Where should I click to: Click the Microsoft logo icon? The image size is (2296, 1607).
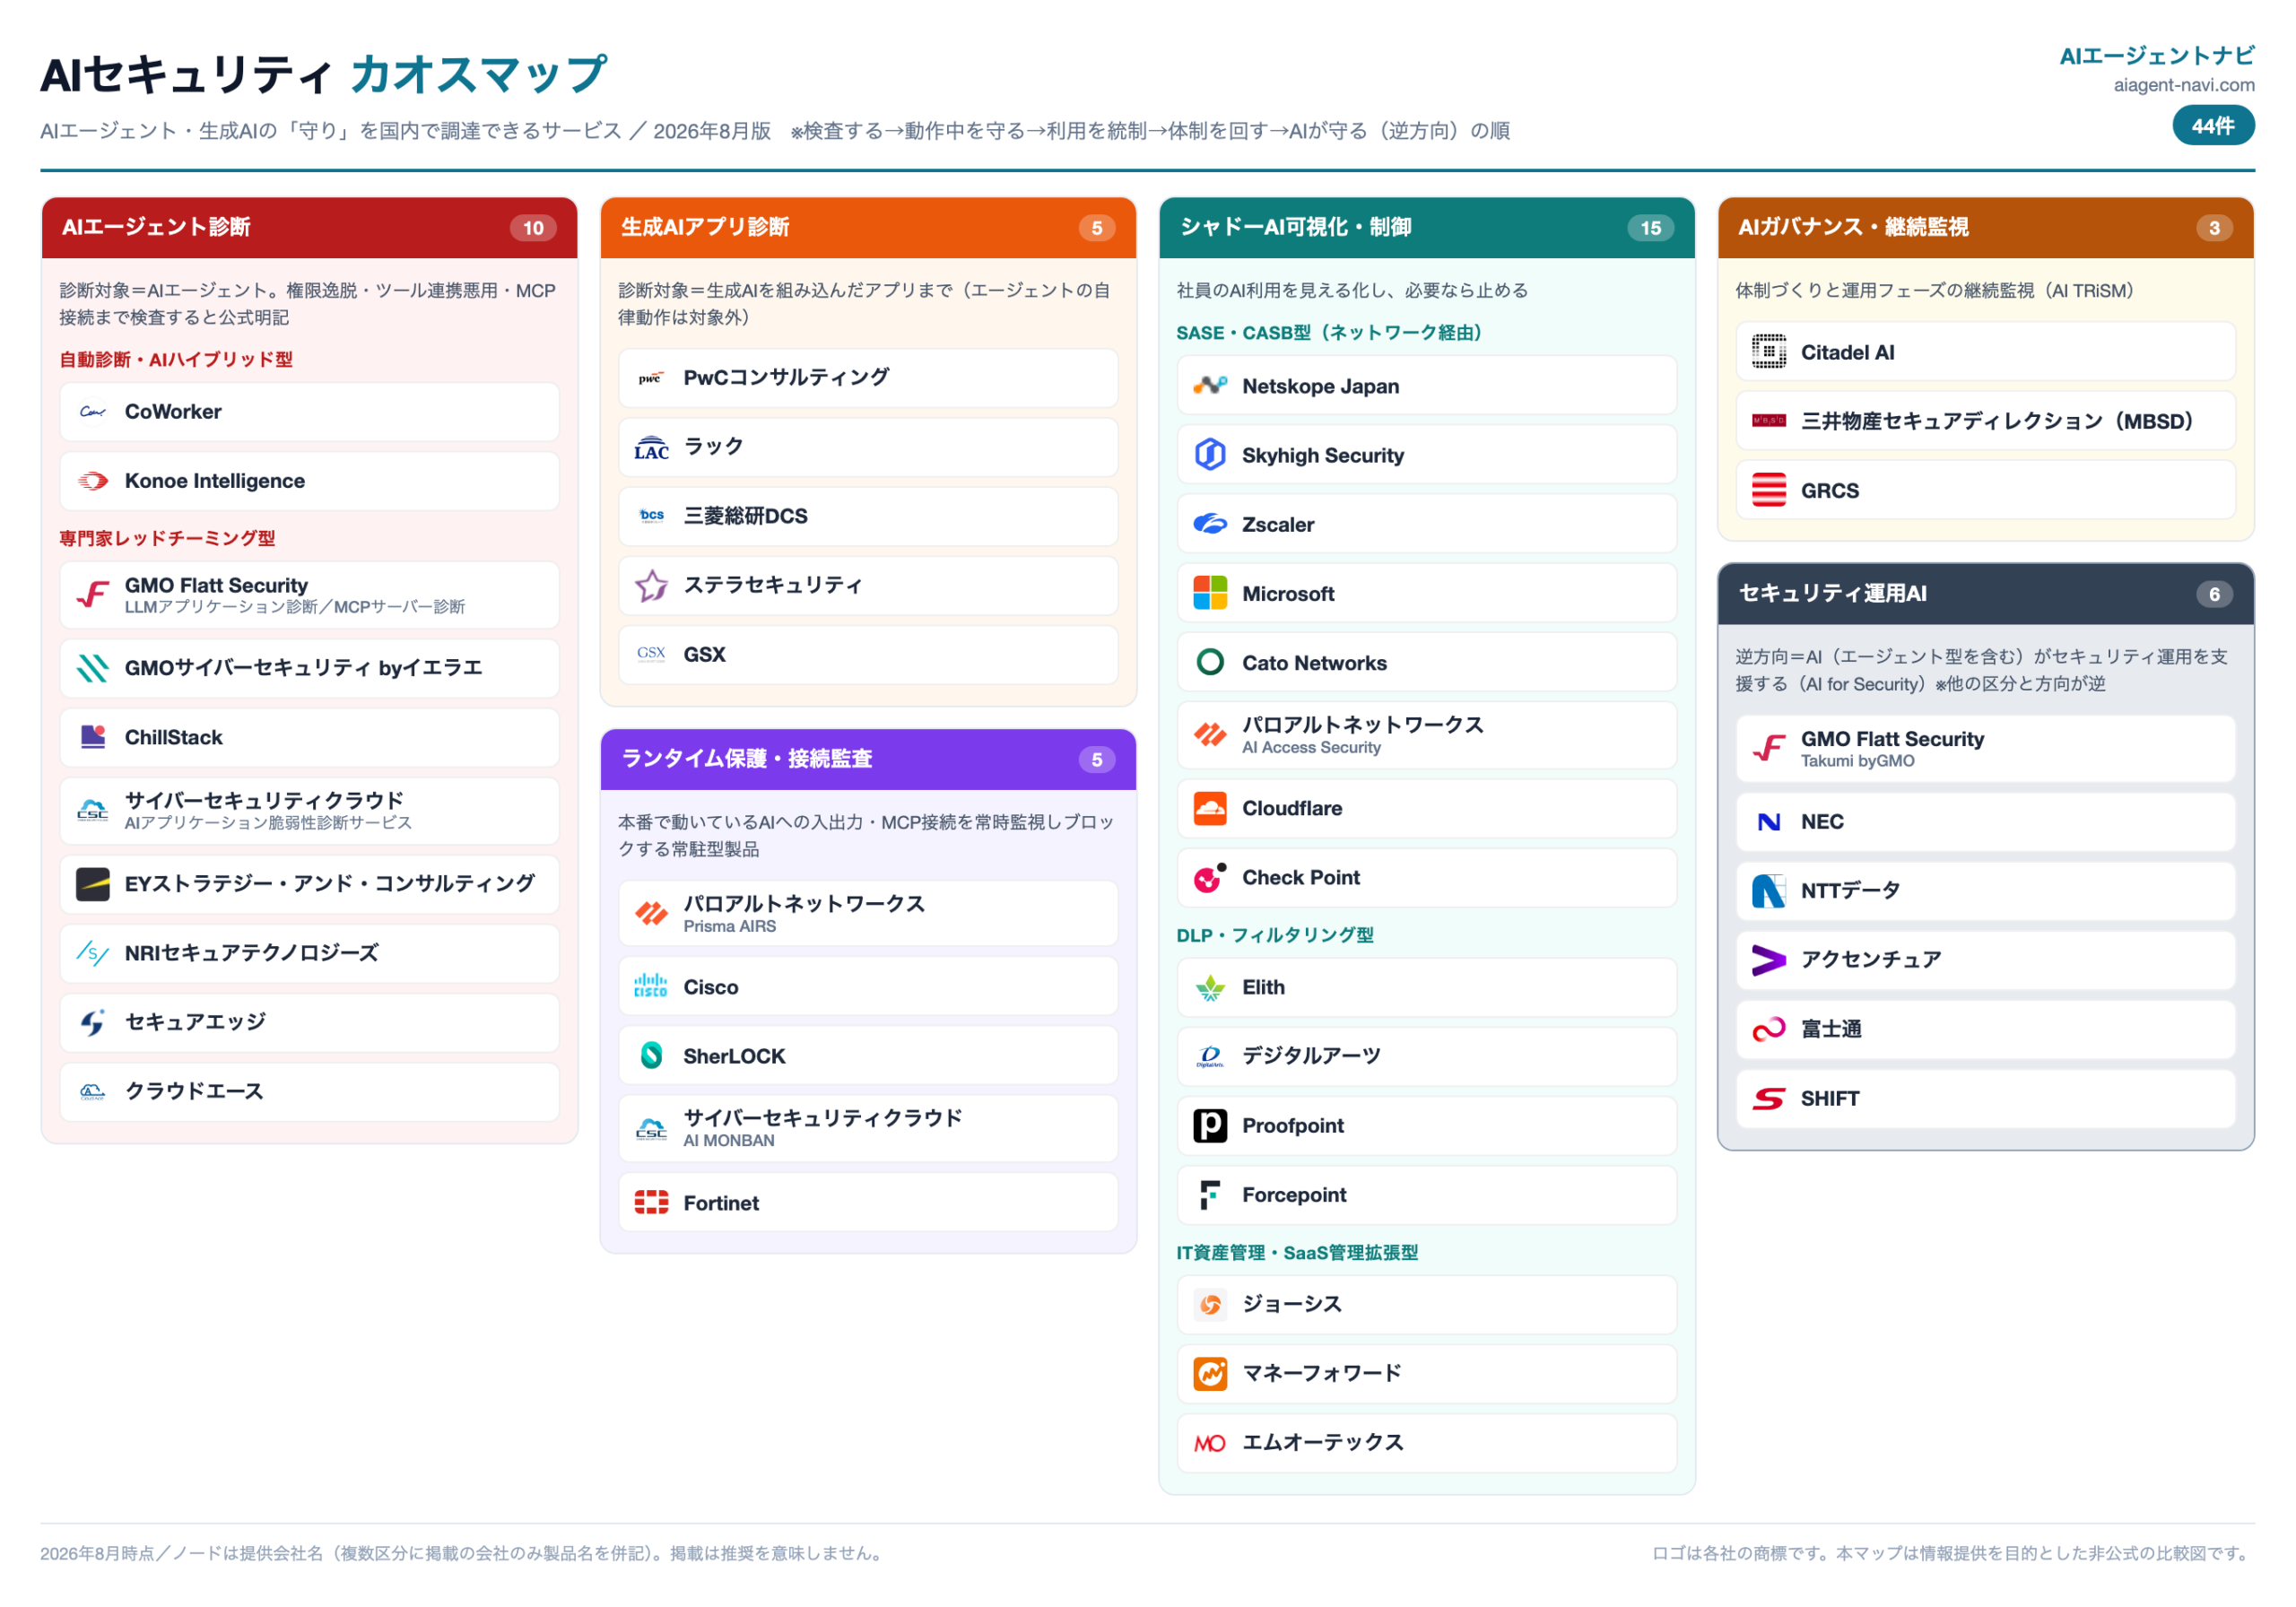(1211, 593)
